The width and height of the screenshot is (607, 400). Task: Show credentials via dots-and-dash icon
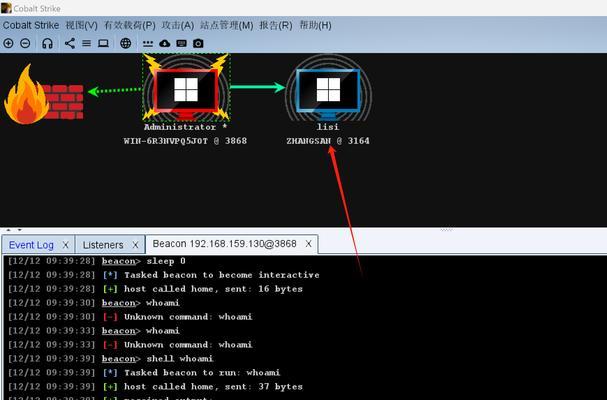coord(148,44)
